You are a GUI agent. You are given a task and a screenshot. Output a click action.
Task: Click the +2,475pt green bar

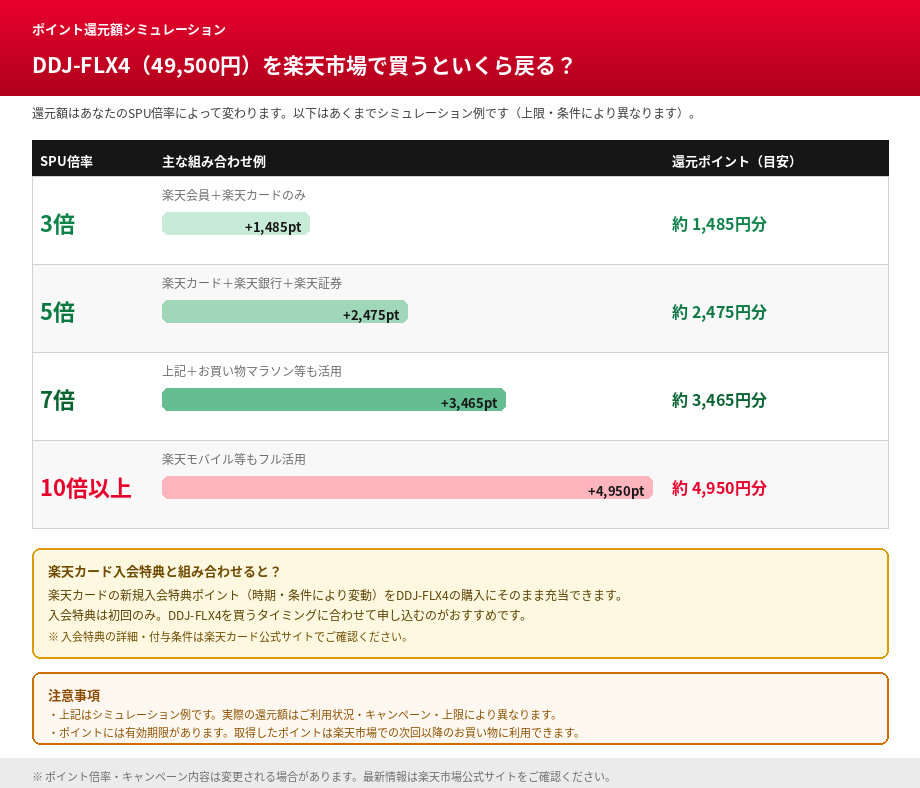[x=285, y=312]
